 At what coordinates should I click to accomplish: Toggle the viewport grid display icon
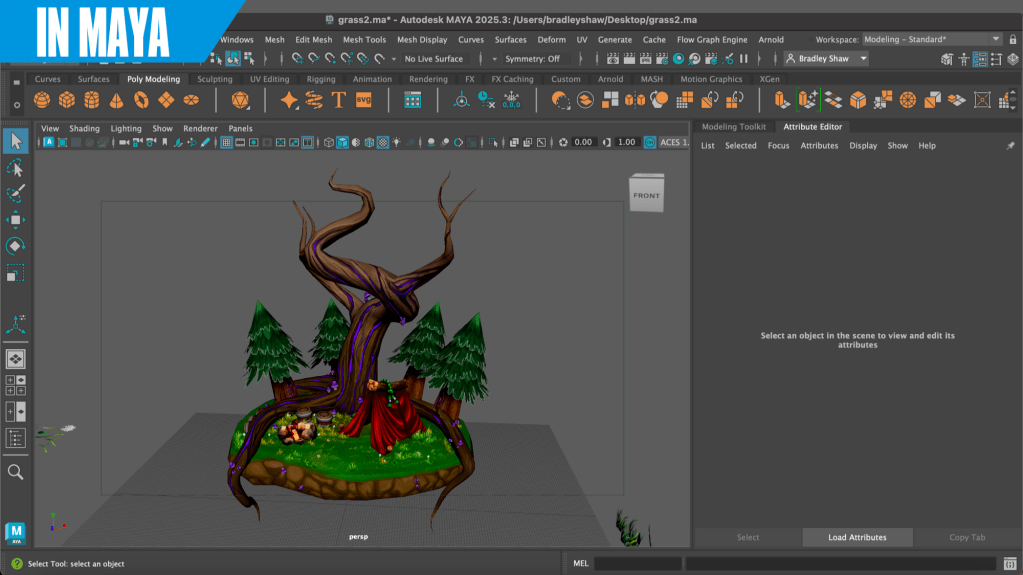(x=226, y=143)
